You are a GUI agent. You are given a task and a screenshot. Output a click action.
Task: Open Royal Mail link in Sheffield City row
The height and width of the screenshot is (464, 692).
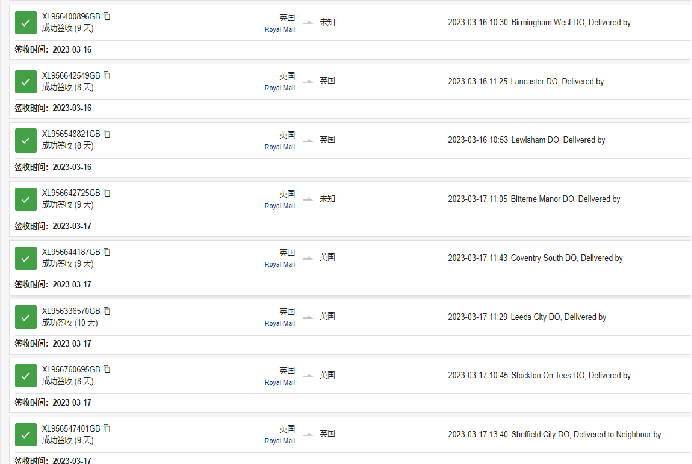click(x=279, y=441)
